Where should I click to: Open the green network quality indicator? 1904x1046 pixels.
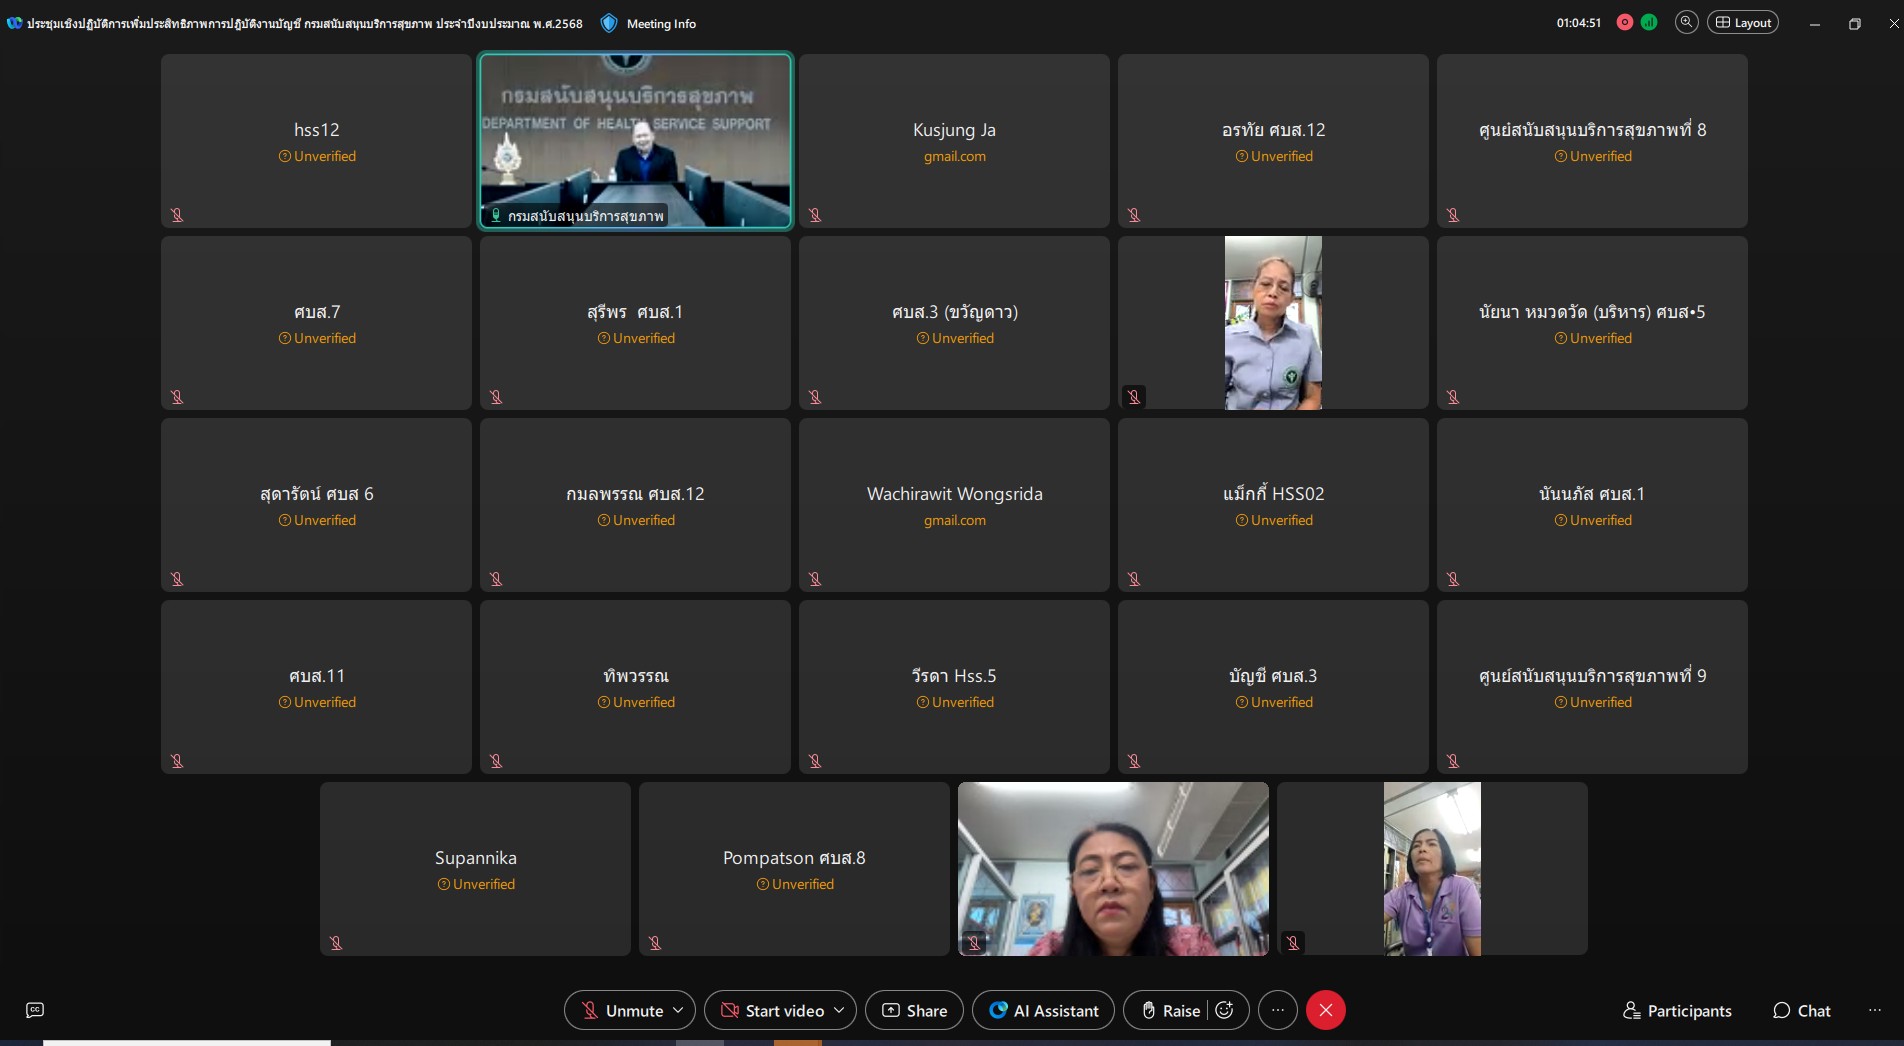[x=1649, y=22]
